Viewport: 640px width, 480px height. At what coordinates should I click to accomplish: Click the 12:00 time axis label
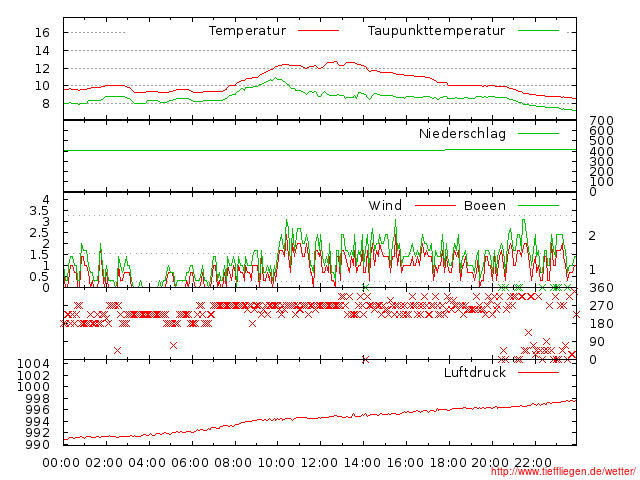(x=319, y=463)
